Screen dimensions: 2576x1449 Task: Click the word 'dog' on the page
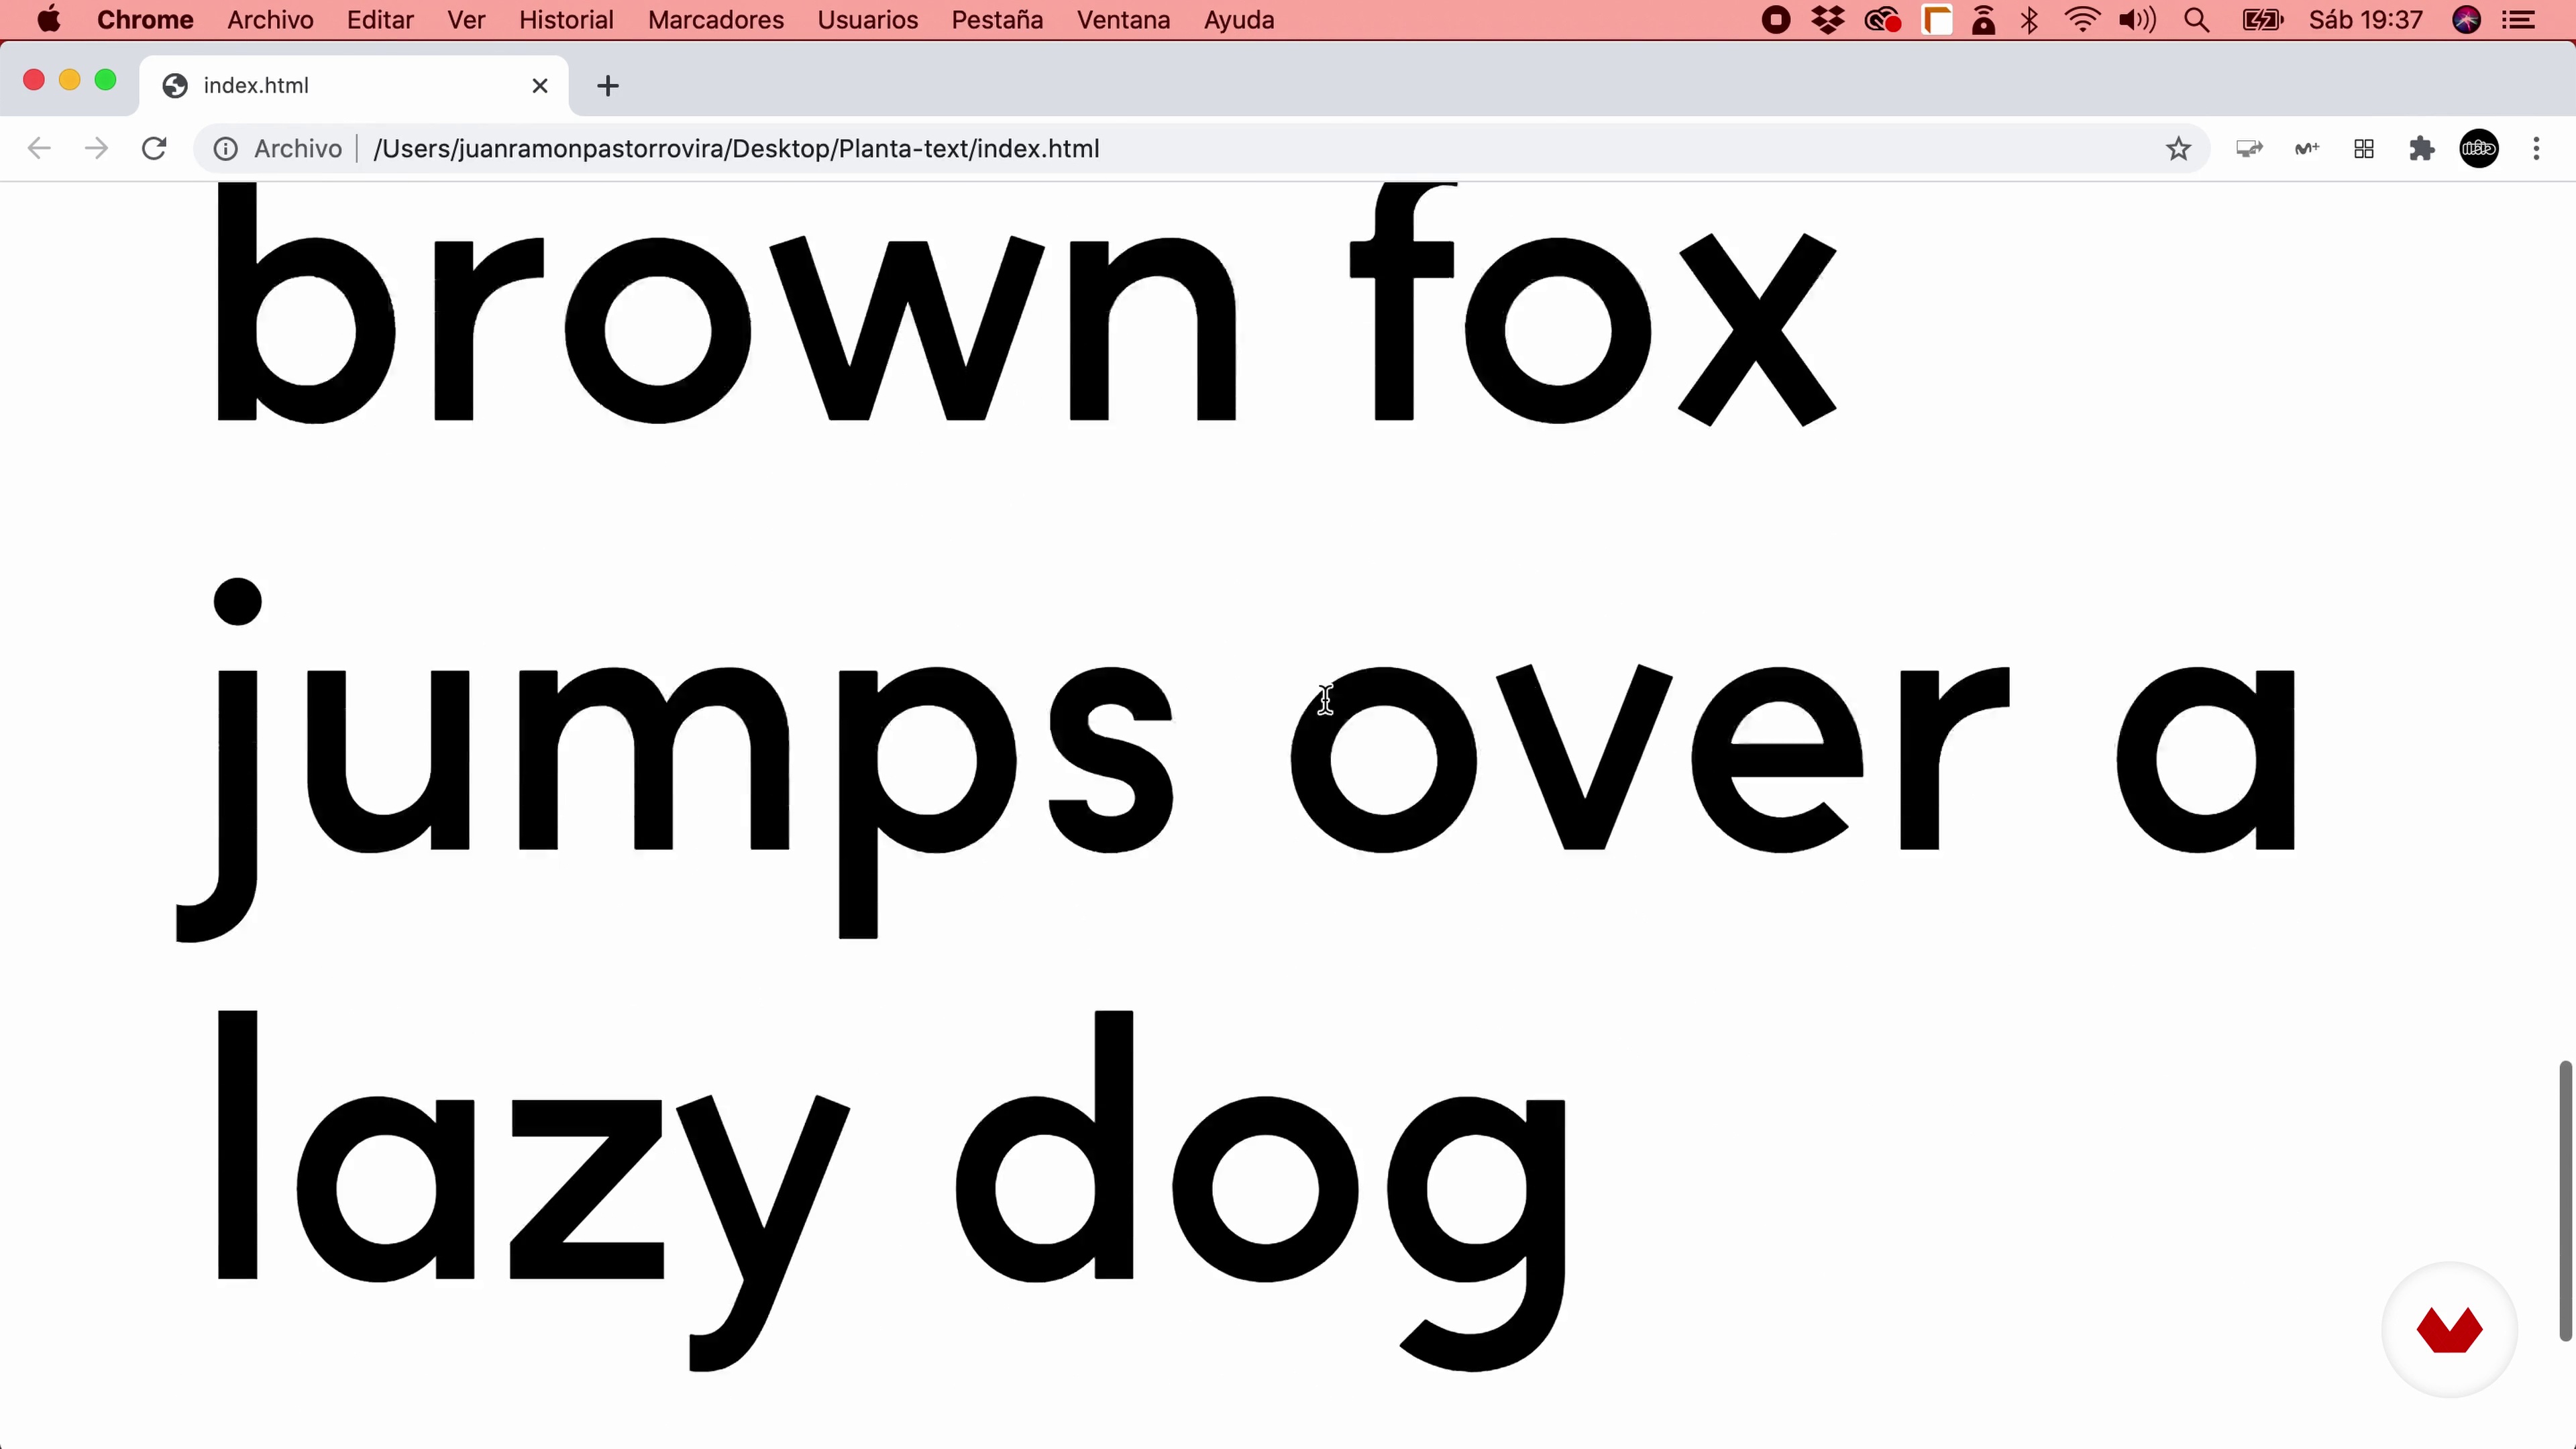1260,1190
